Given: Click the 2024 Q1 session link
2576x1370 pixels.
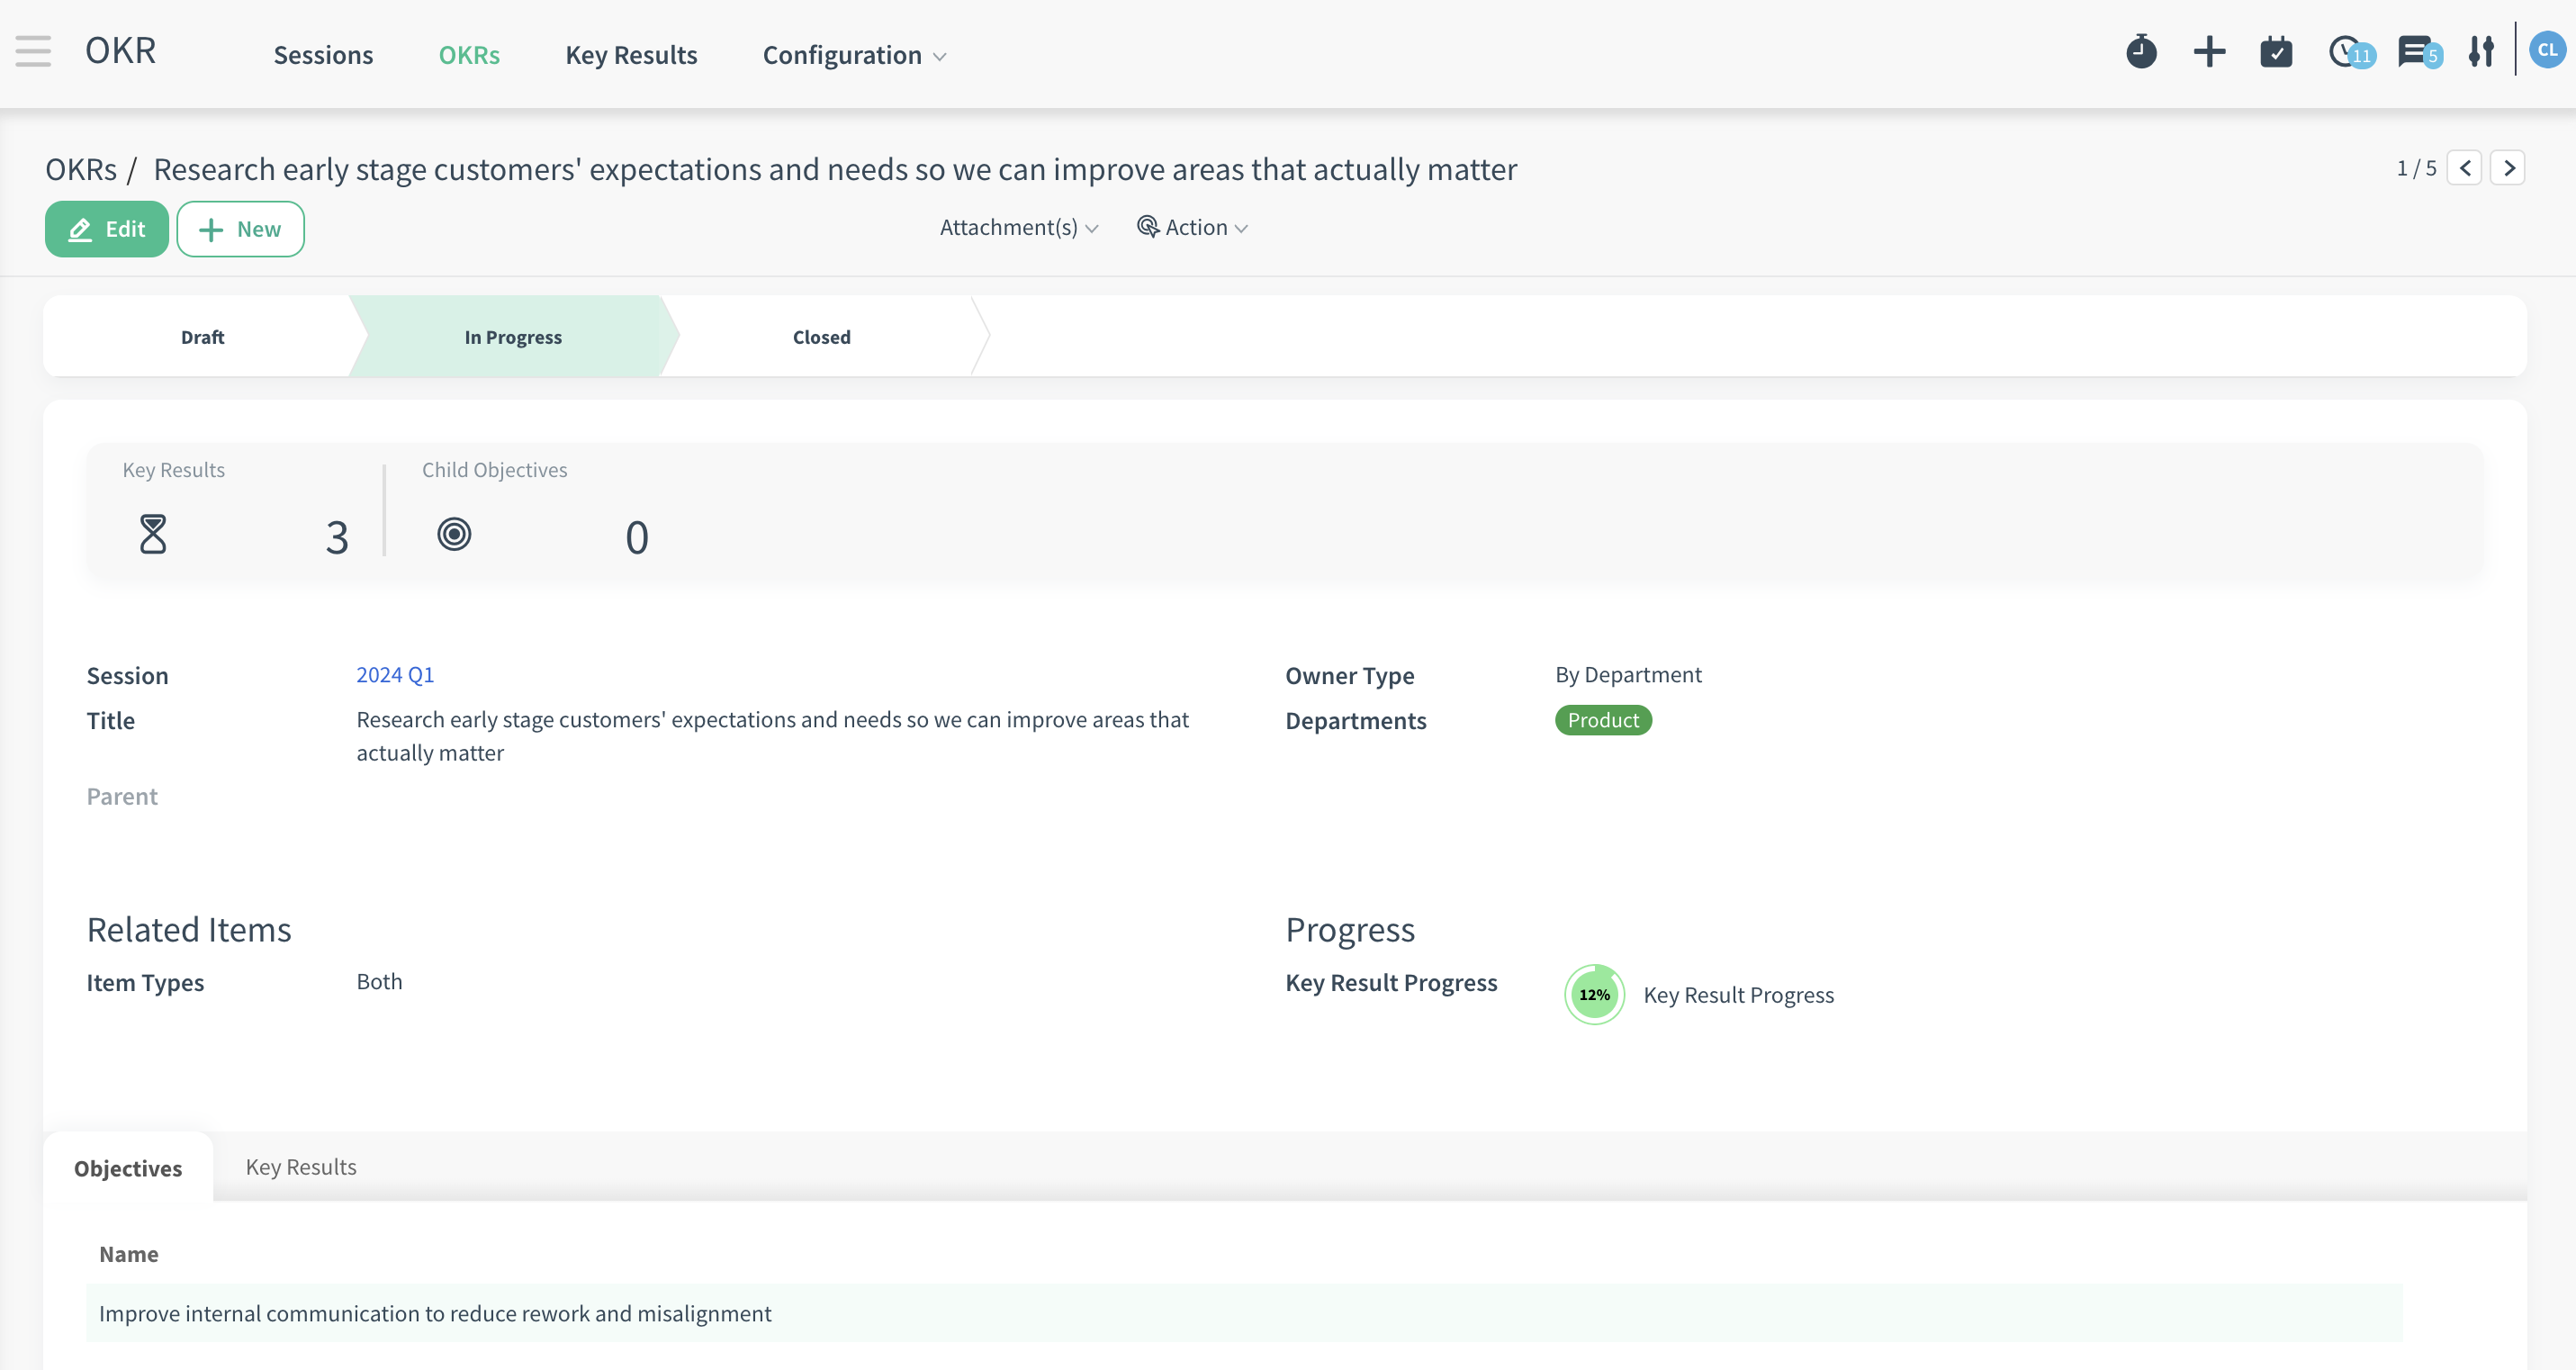Looking at the screenshot, I should [x=395, y=673].
